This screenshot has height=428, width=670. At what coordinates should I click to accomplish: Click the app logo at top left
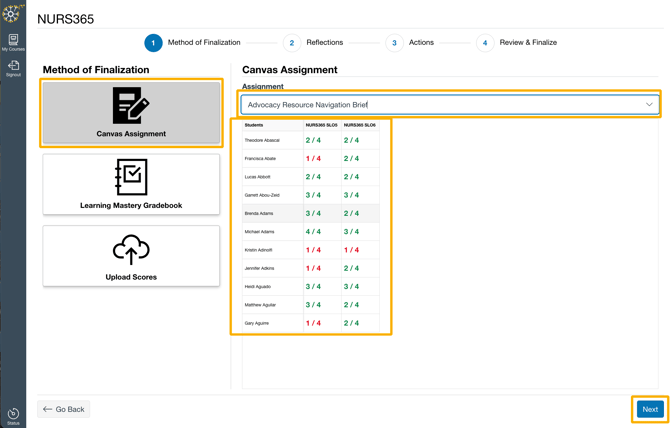coord(12,13)
